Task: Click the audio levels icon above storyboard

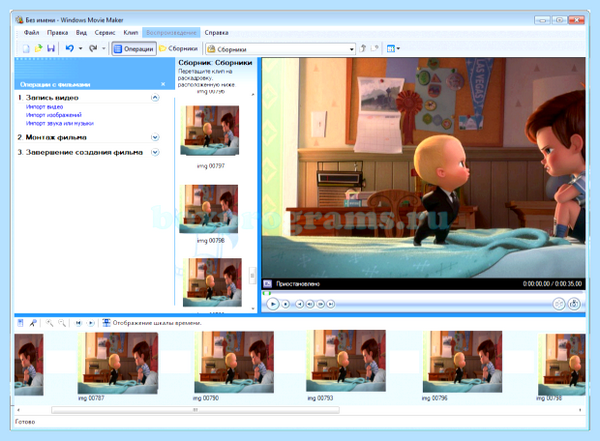Action: click(x=20, y=323)
